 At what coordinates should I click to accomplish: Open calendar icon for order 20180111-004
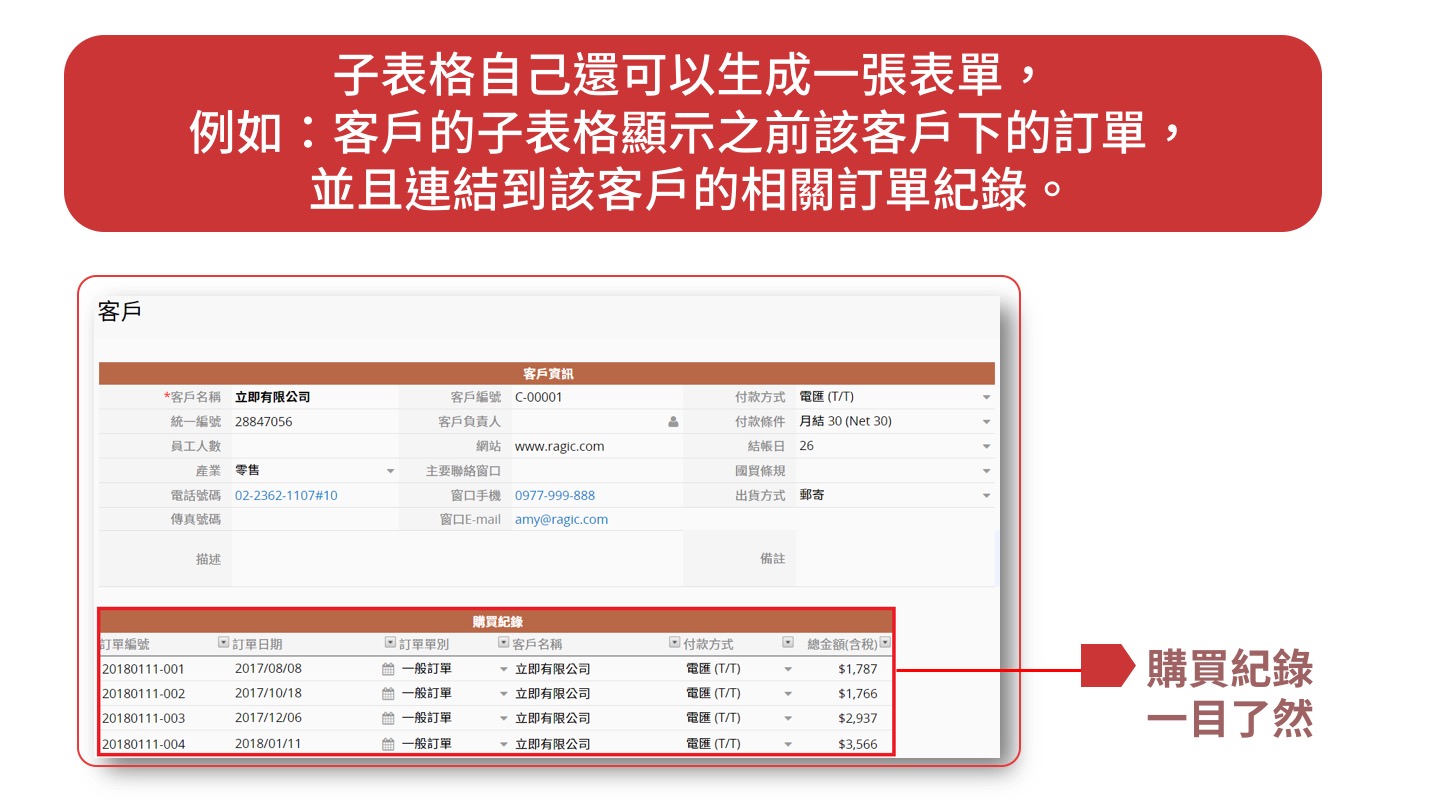(388, 743)
